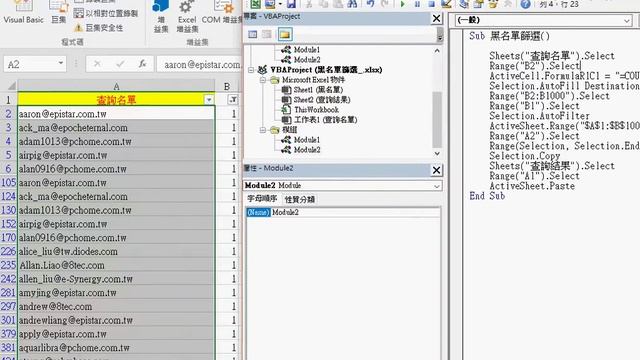Collapse the 模組 folder node
Image resolution: width=640 pixels, height=360 pixels.
(263, 130)
